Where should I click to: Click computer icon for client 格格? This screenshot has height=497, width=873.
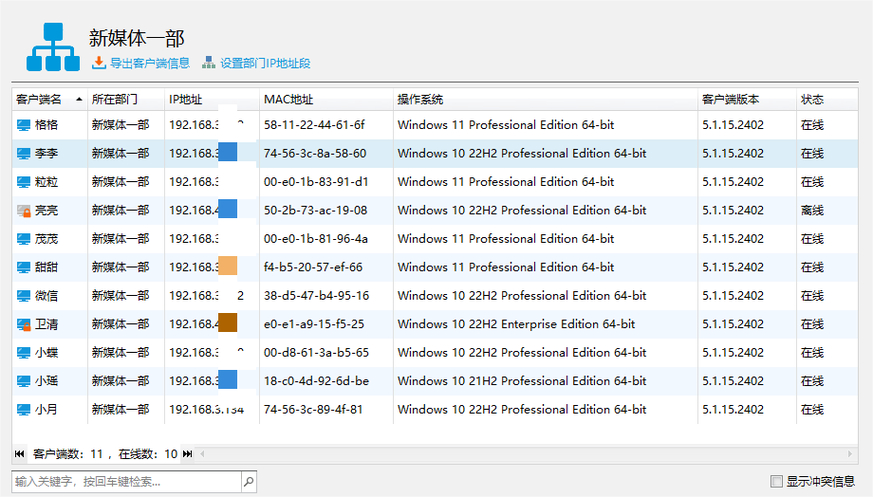point(23,125)
